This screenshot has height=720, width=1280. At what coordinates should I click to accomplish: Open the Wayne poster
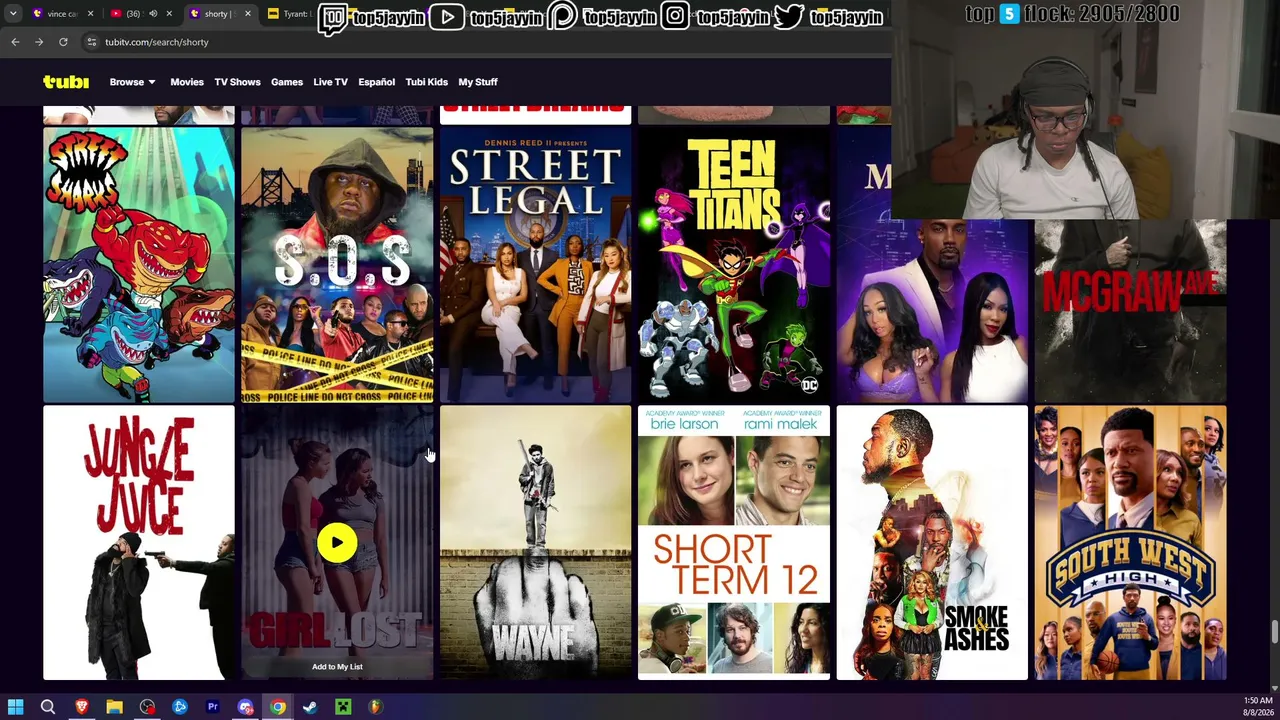pos(535,543)
